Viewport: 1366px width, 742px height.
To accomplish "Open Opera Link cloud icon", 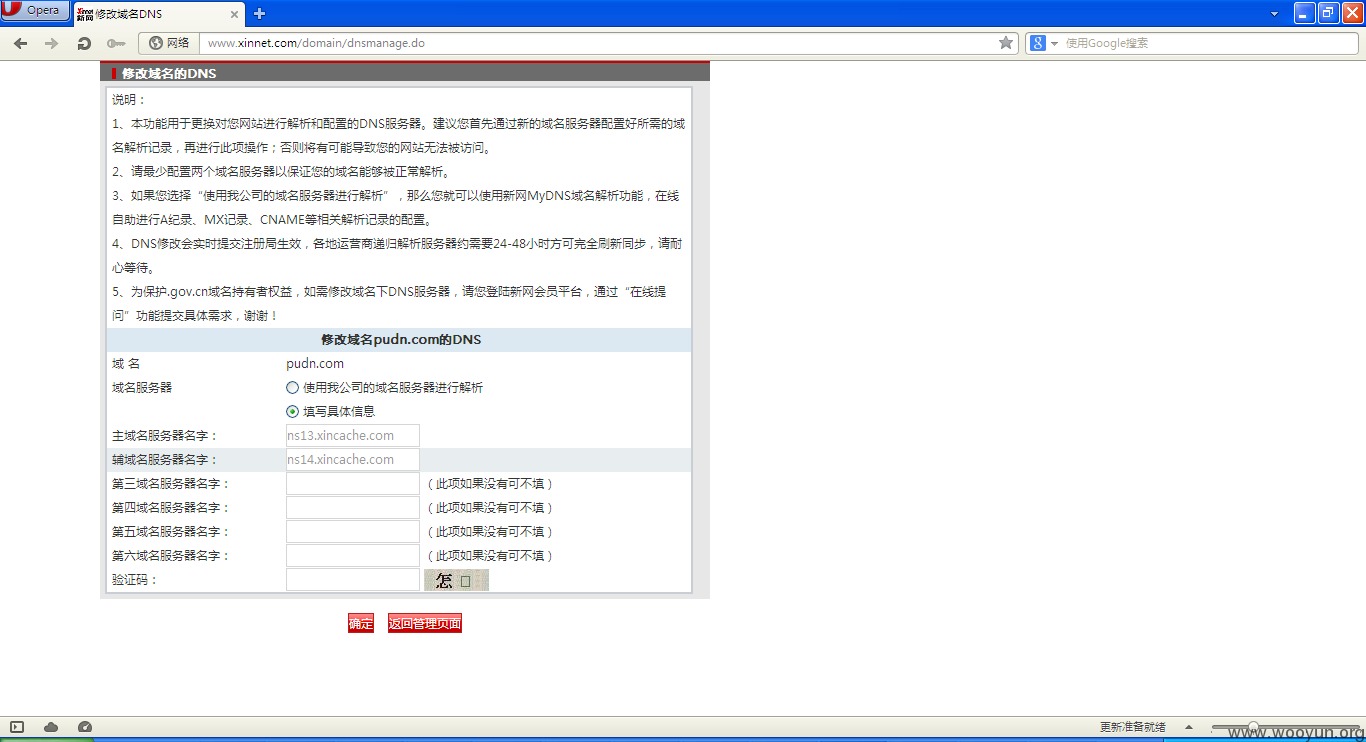I will click(51, 727).
